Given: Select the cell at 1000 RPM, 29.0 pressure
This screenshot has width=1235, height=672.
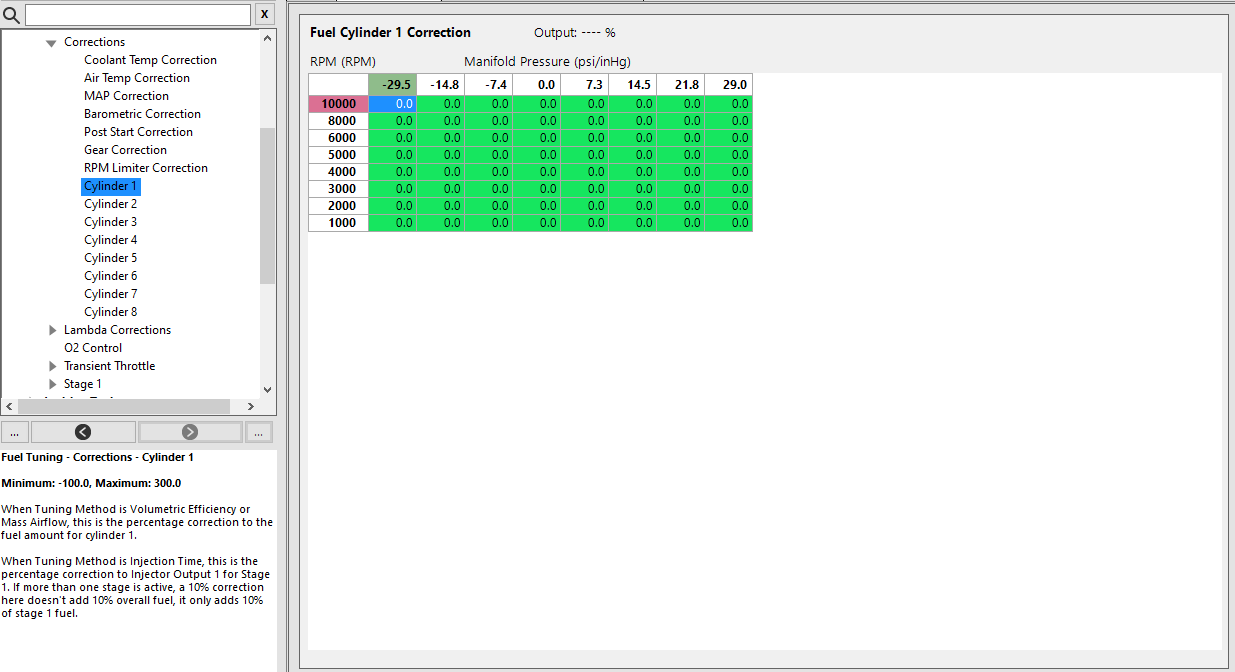Looking at the screenshot, I should click(x=729, y=223).
